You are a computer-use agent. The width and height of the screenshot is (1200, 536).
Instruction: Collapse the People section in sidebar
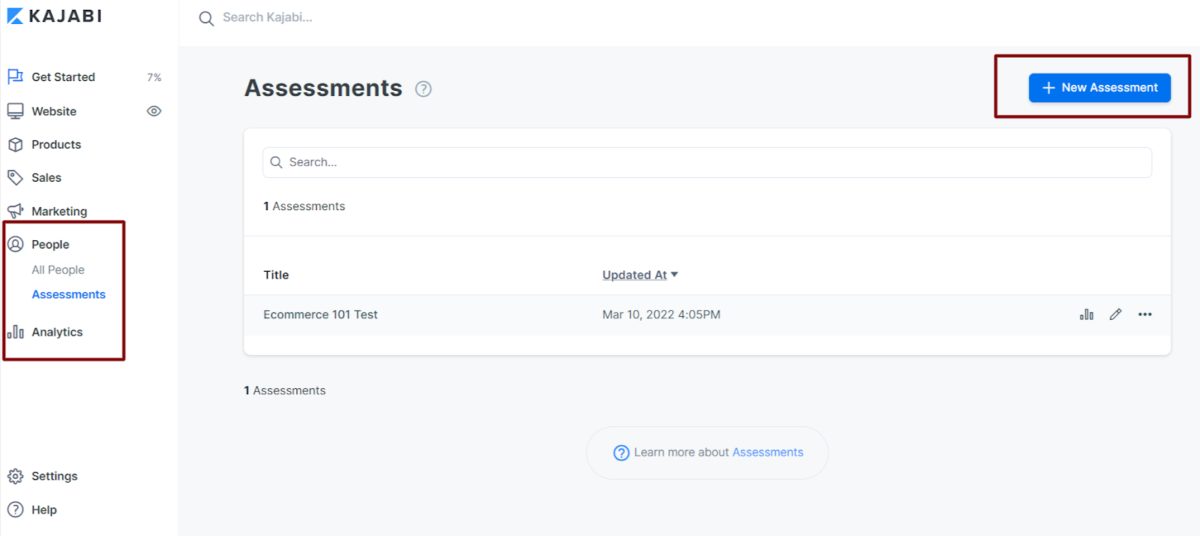tap(50, 244)
